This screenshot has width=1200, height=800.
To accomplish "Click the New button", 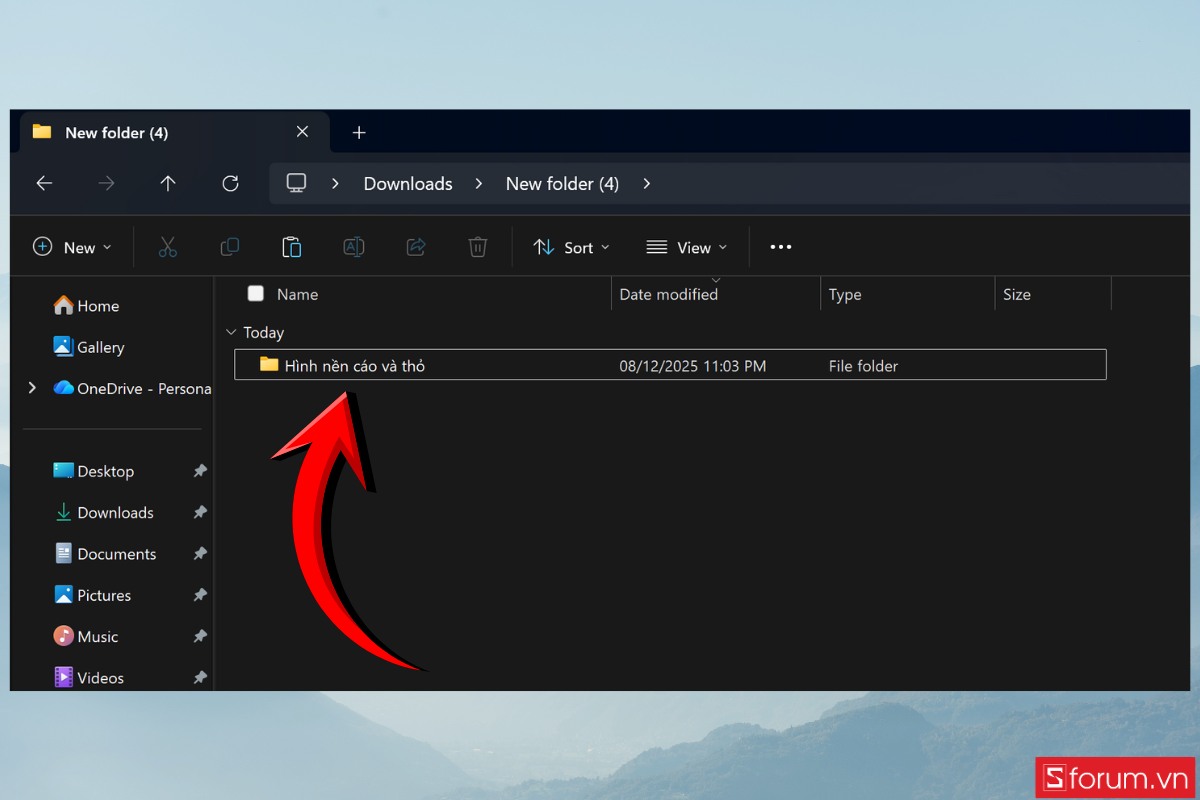I will [x=72, y=247].
